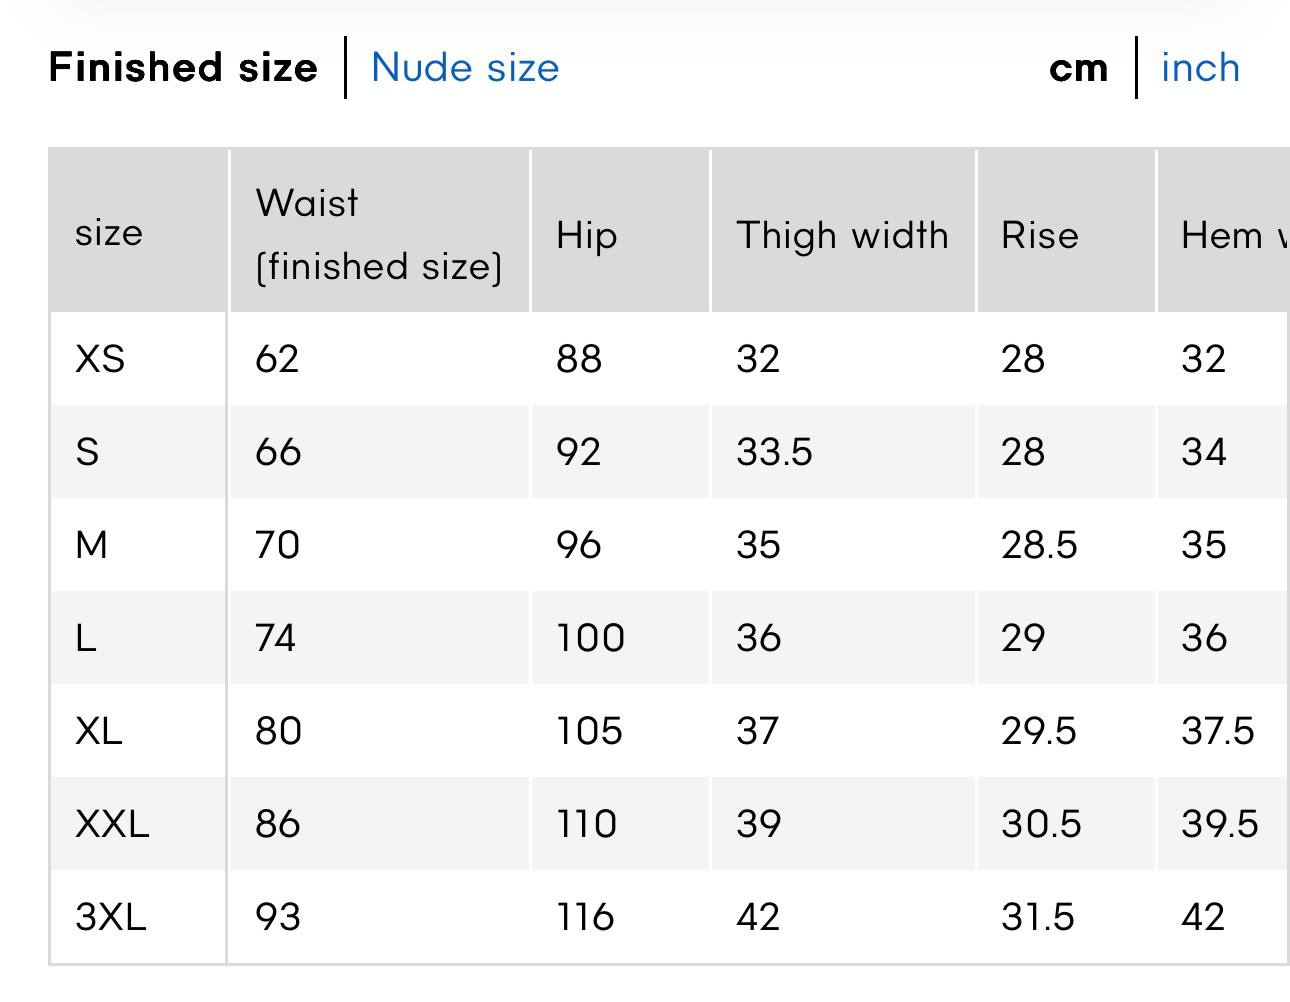The image size is (1290, 1002).
Task: Click the Hip column header
Action: 587,235
